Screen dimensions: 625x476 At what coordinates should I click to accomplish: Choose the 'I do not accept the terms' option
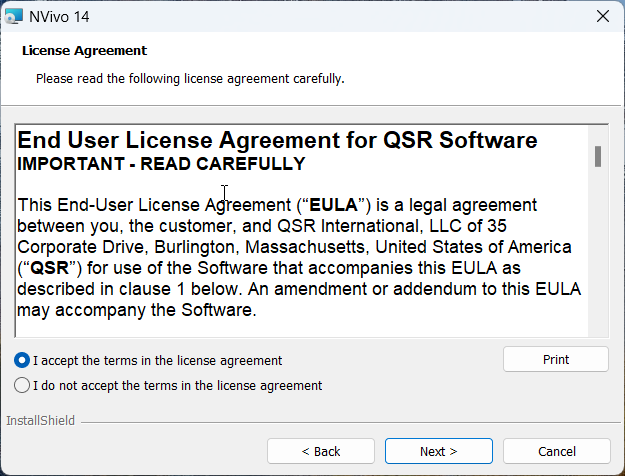tap(22, 385)
